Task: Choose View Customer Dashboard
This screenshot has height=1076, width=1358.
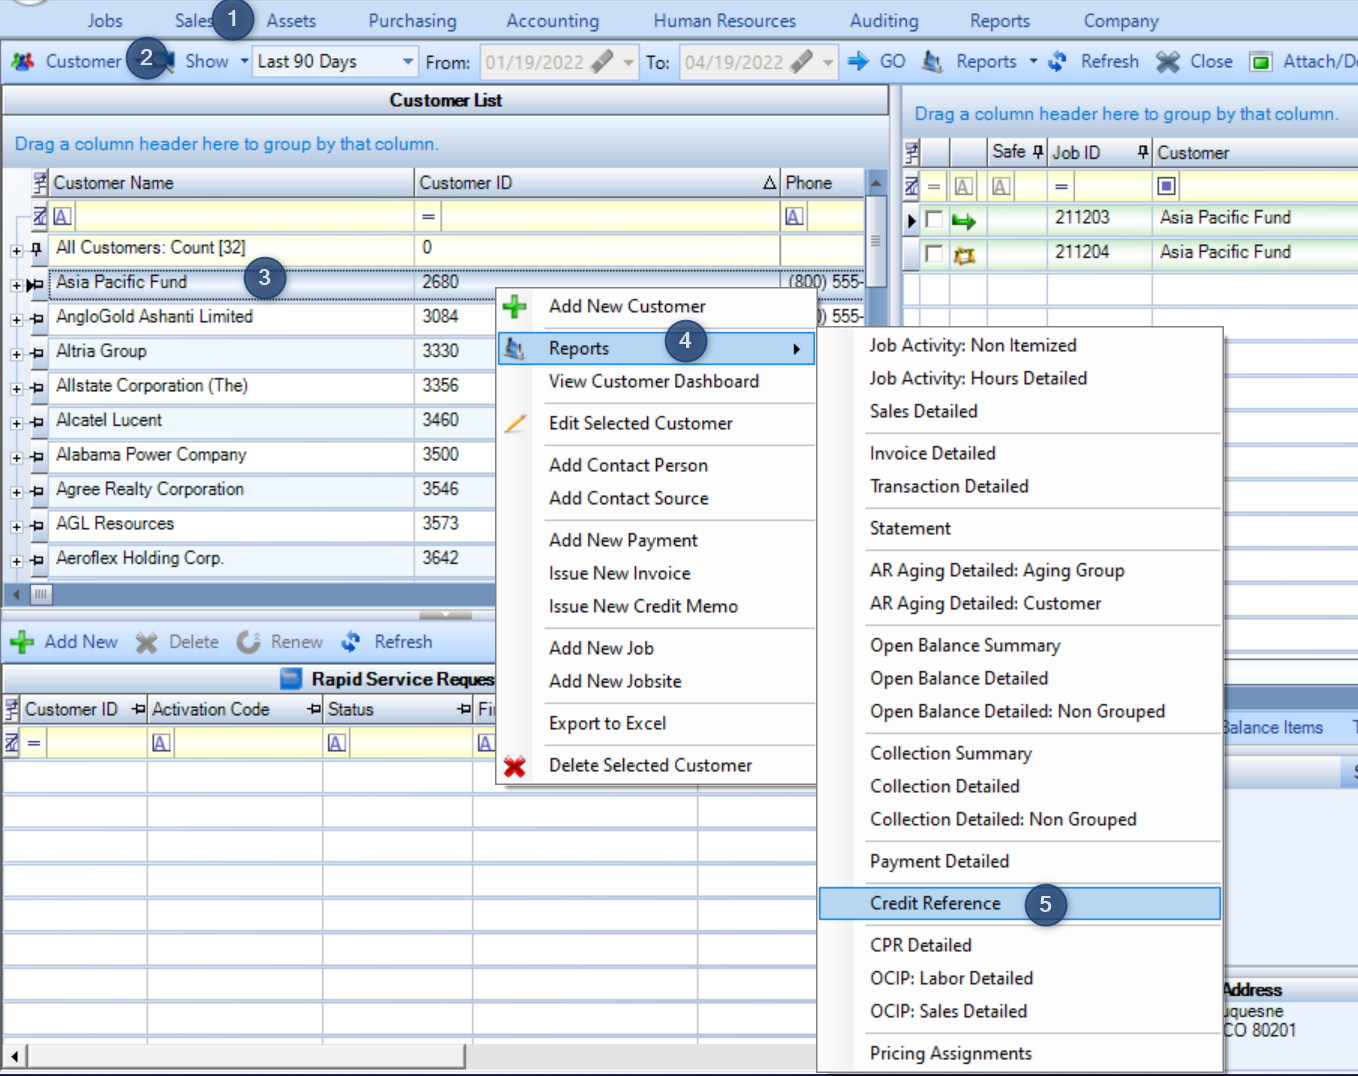Action: point(654,382)
